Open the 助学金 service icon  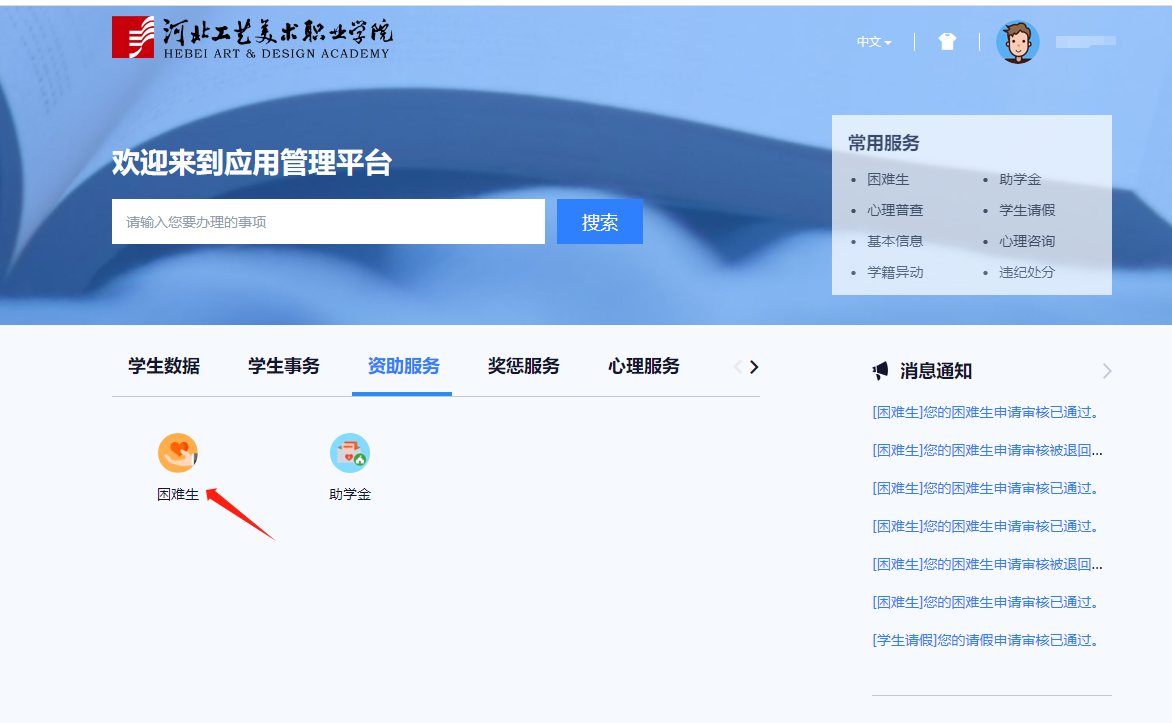[350, 454]
